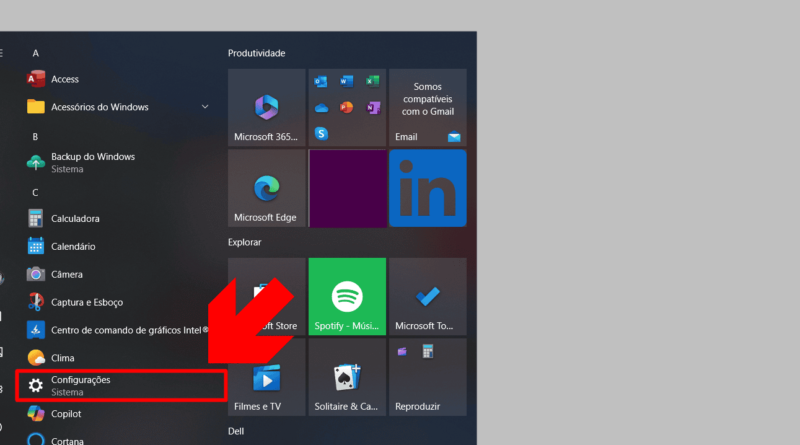Image resolution: width=800 pixels, height=445 pixels.
Task: Click the OneNote icon in Office tile
Action: [x=373, y=108]
